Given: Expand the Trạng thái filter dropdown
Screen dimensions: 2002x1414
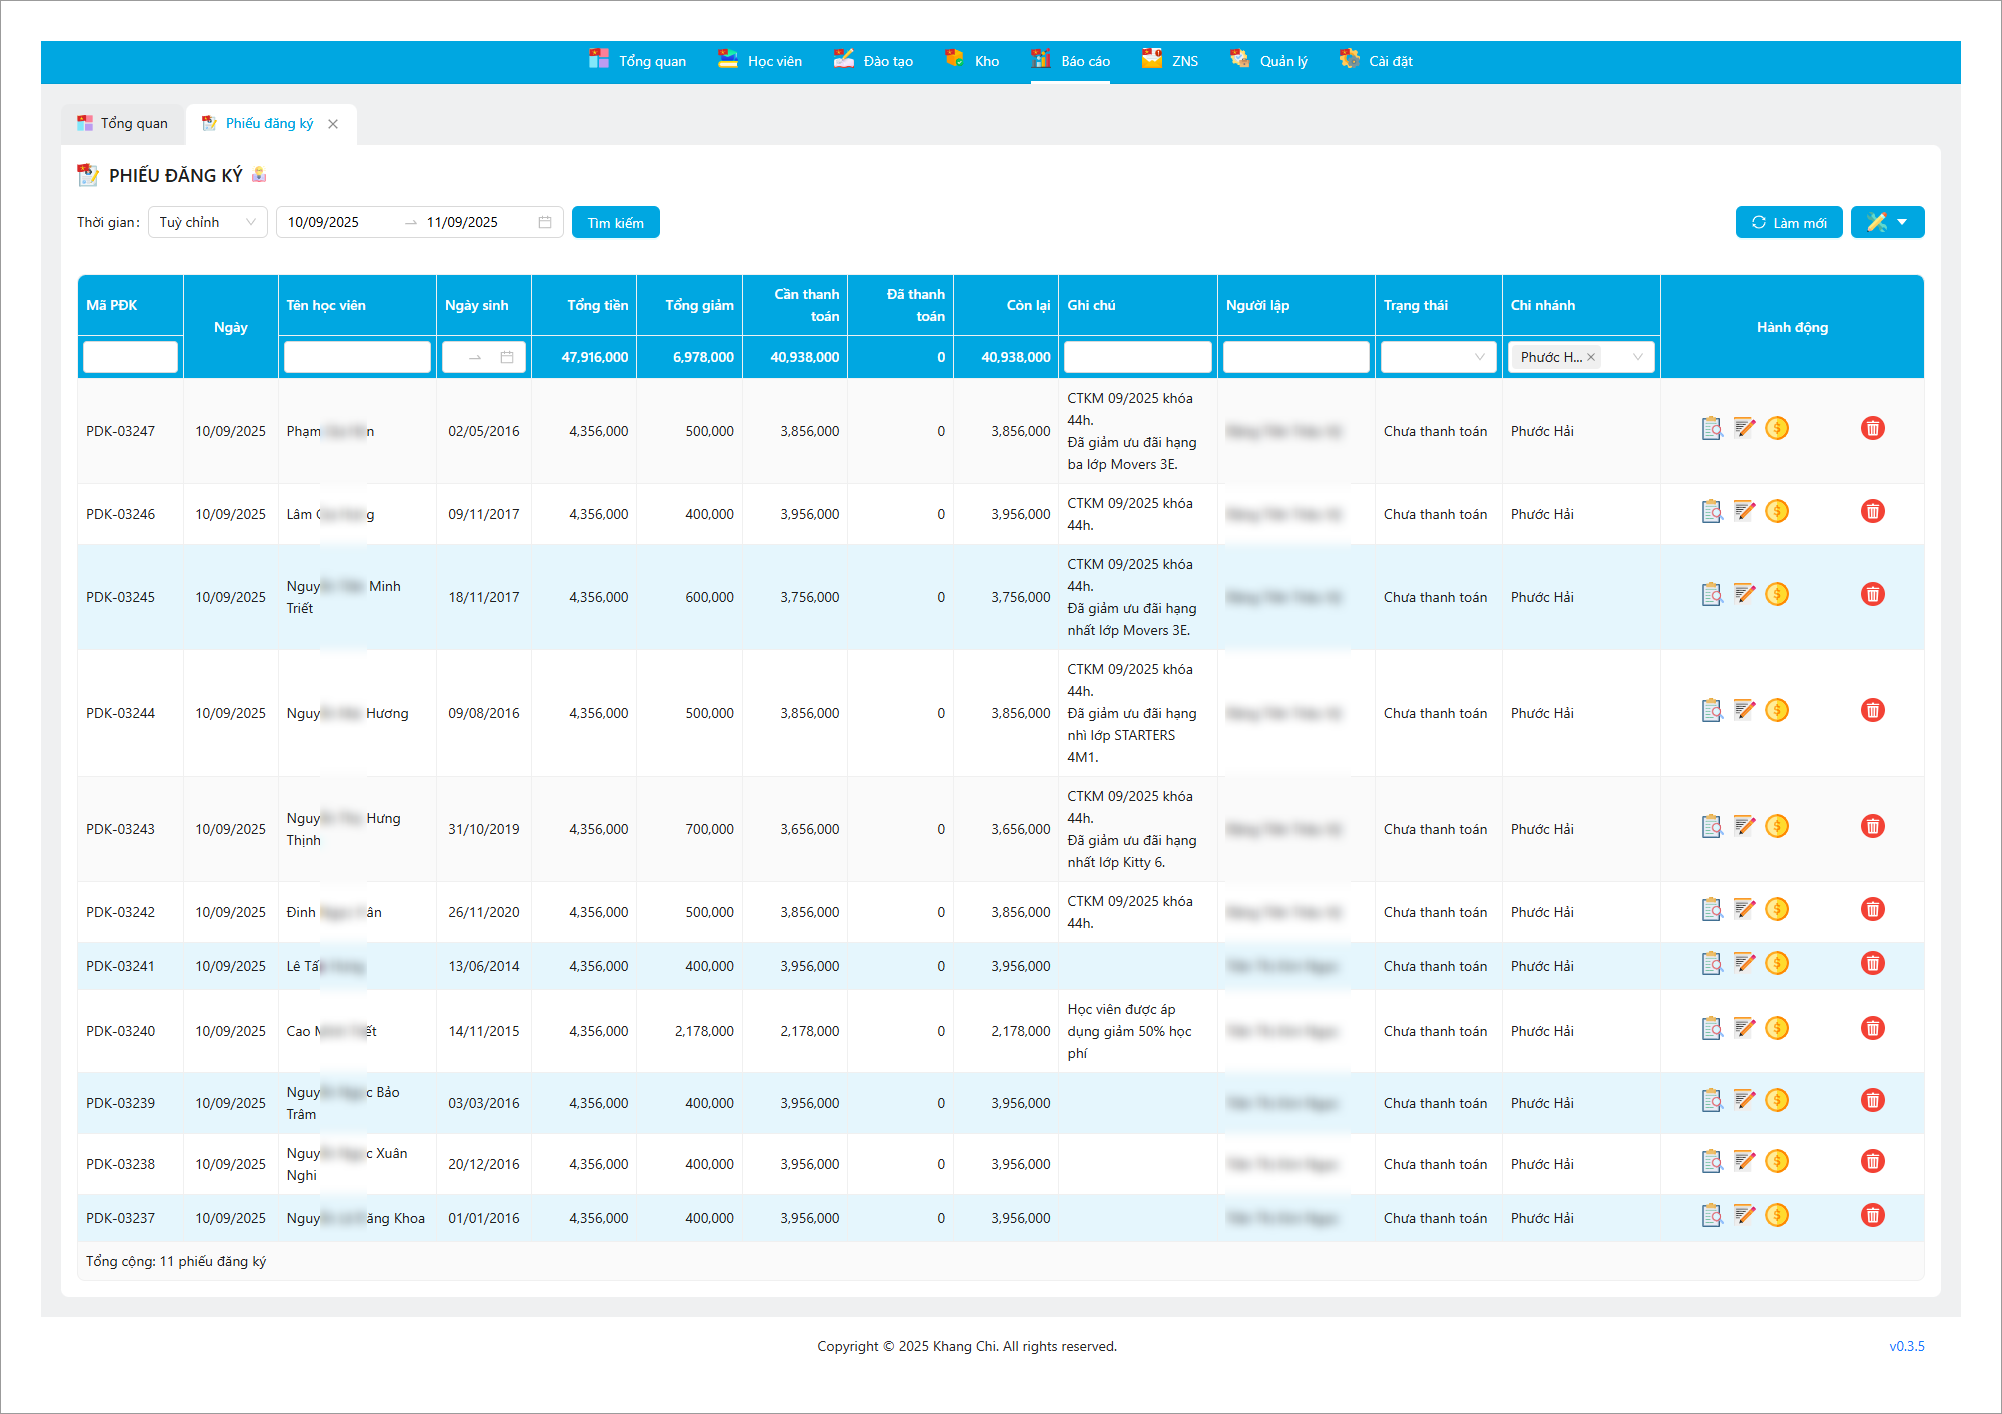Looking at the screenshot, I should [1437, 357].
